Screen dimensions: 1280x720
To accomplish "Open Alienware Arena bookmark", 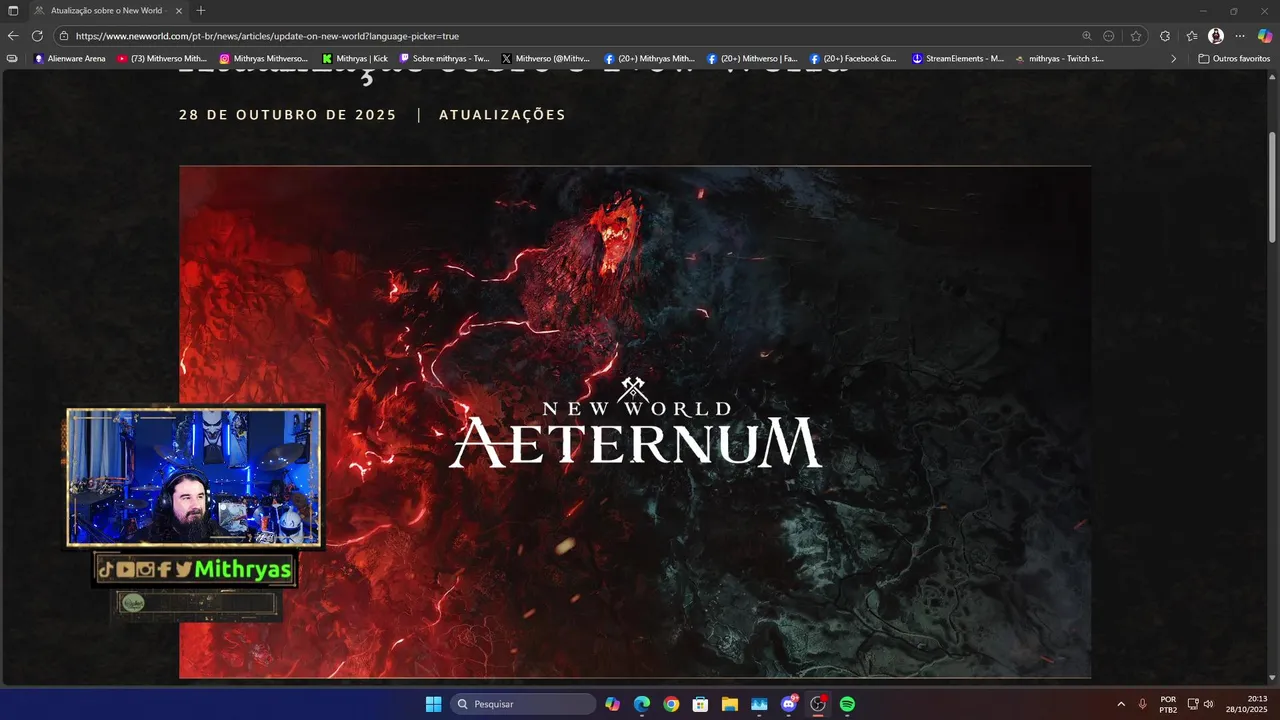I will (70, 59).
